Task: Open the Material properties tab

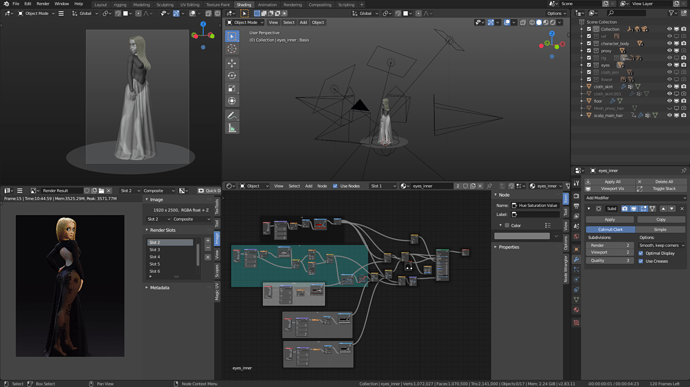Action: click(576, 310)
